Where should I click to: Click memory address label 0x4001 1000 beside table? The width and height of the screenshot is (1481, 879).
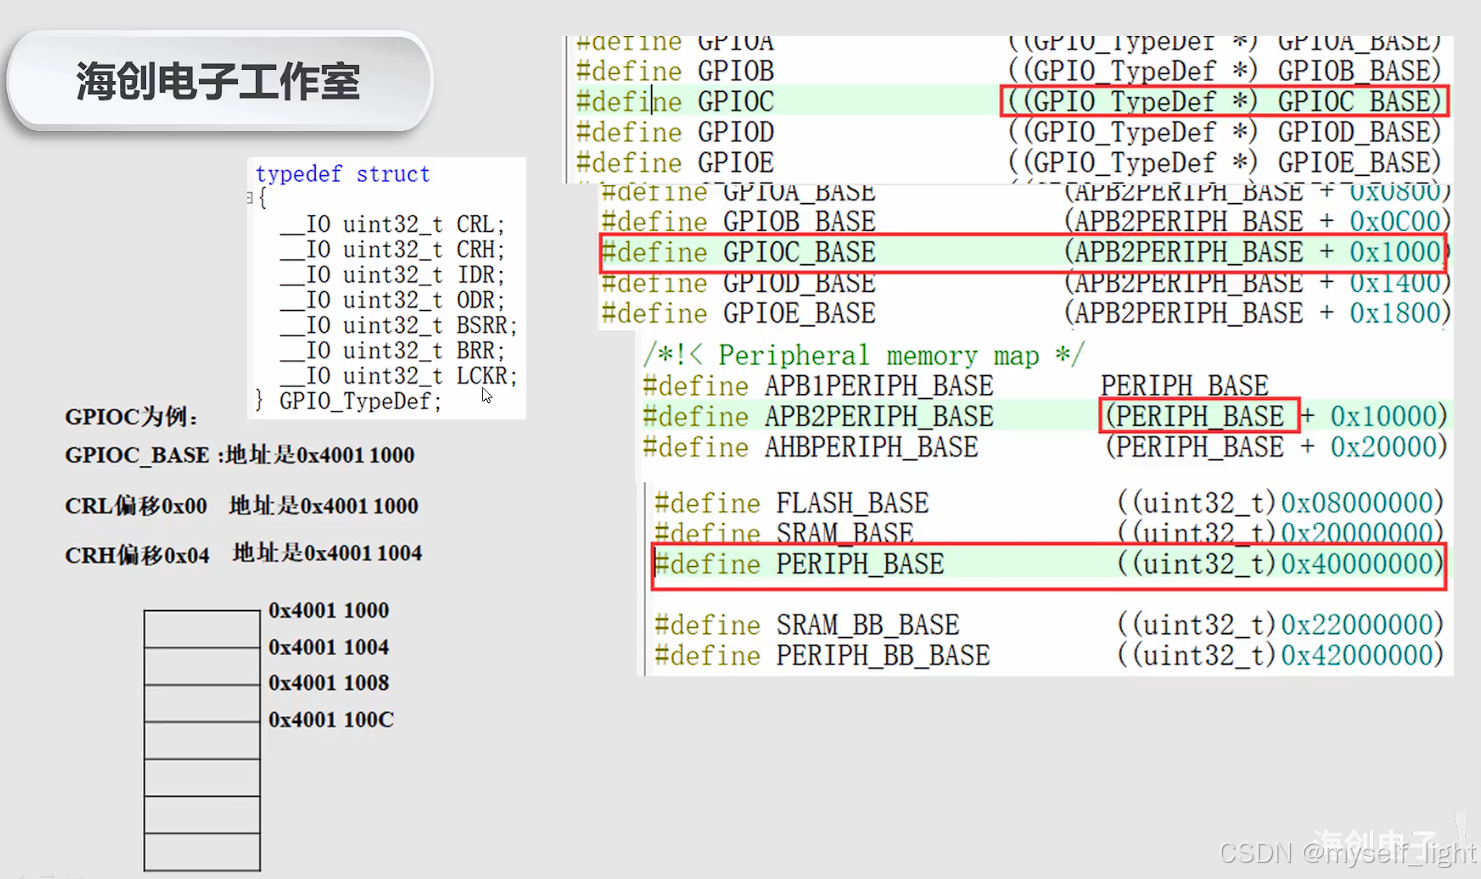(329, 610)
